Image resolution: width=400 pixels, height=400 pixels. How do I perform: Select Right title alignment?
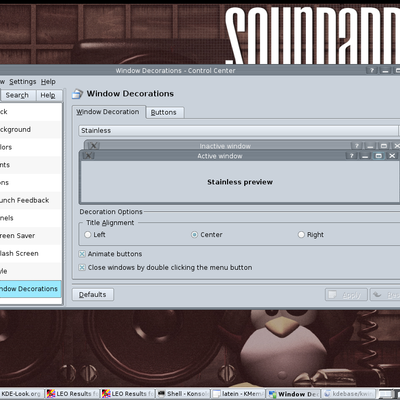point(311,235)
